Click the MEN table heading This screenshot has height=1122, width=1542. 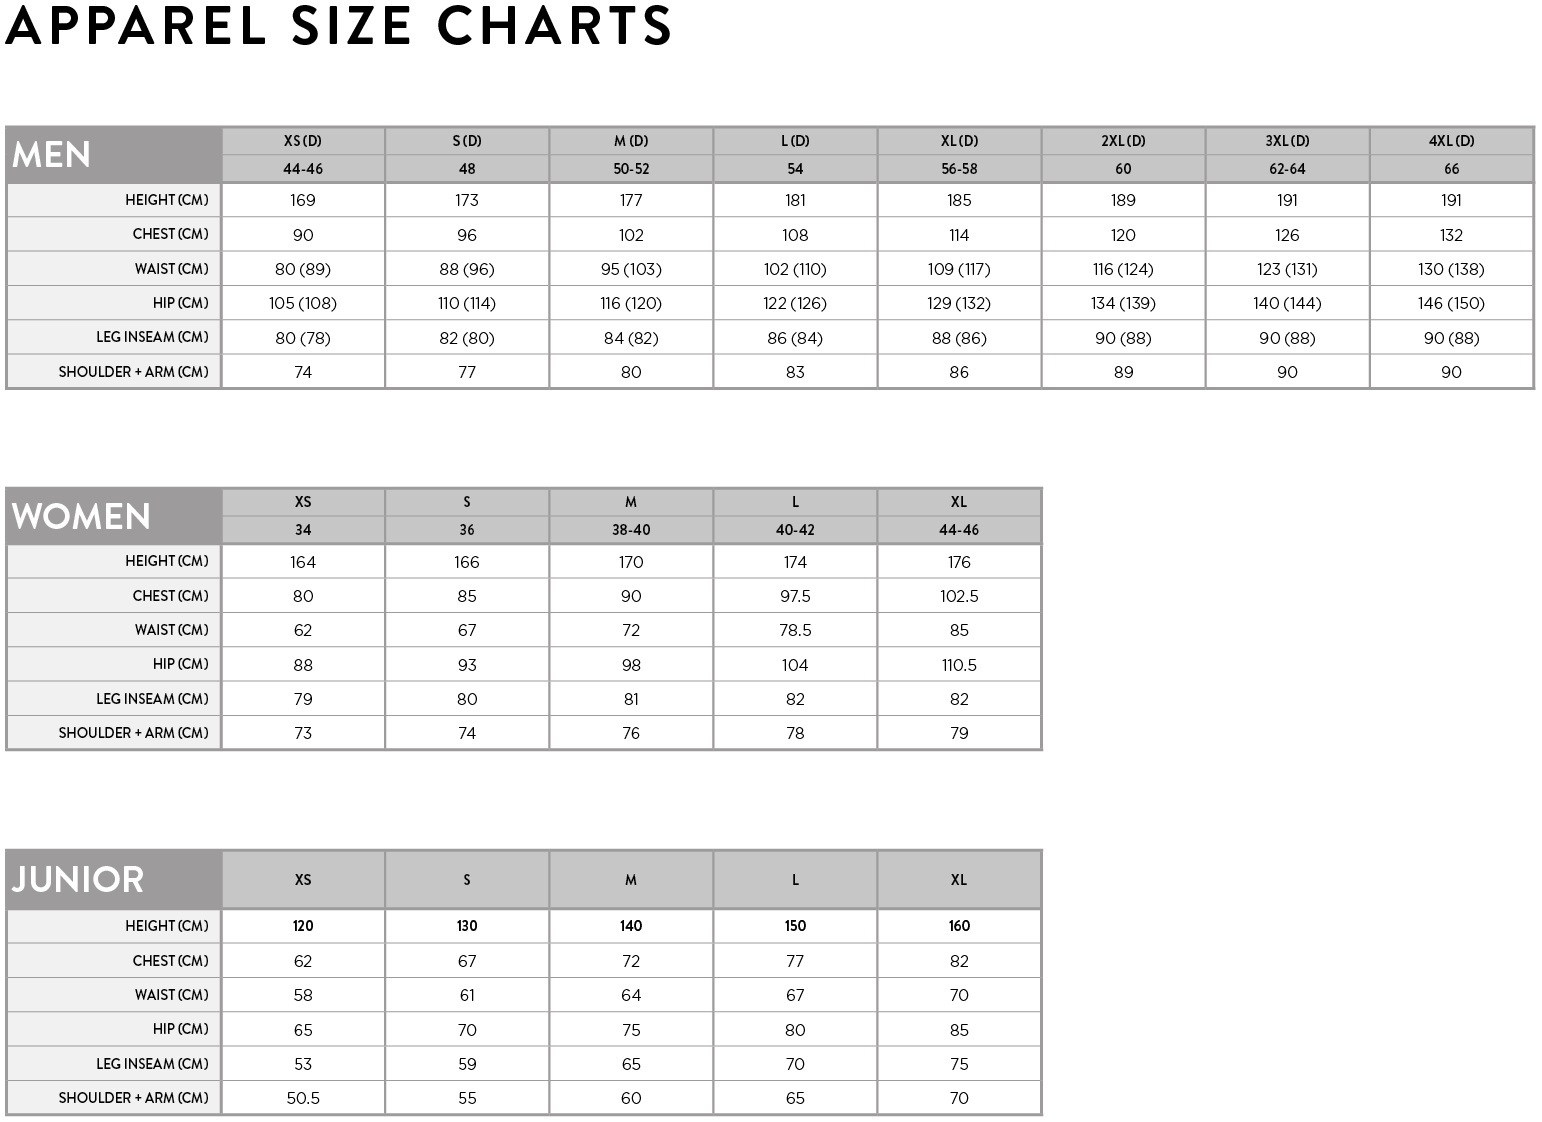[52, 155]
